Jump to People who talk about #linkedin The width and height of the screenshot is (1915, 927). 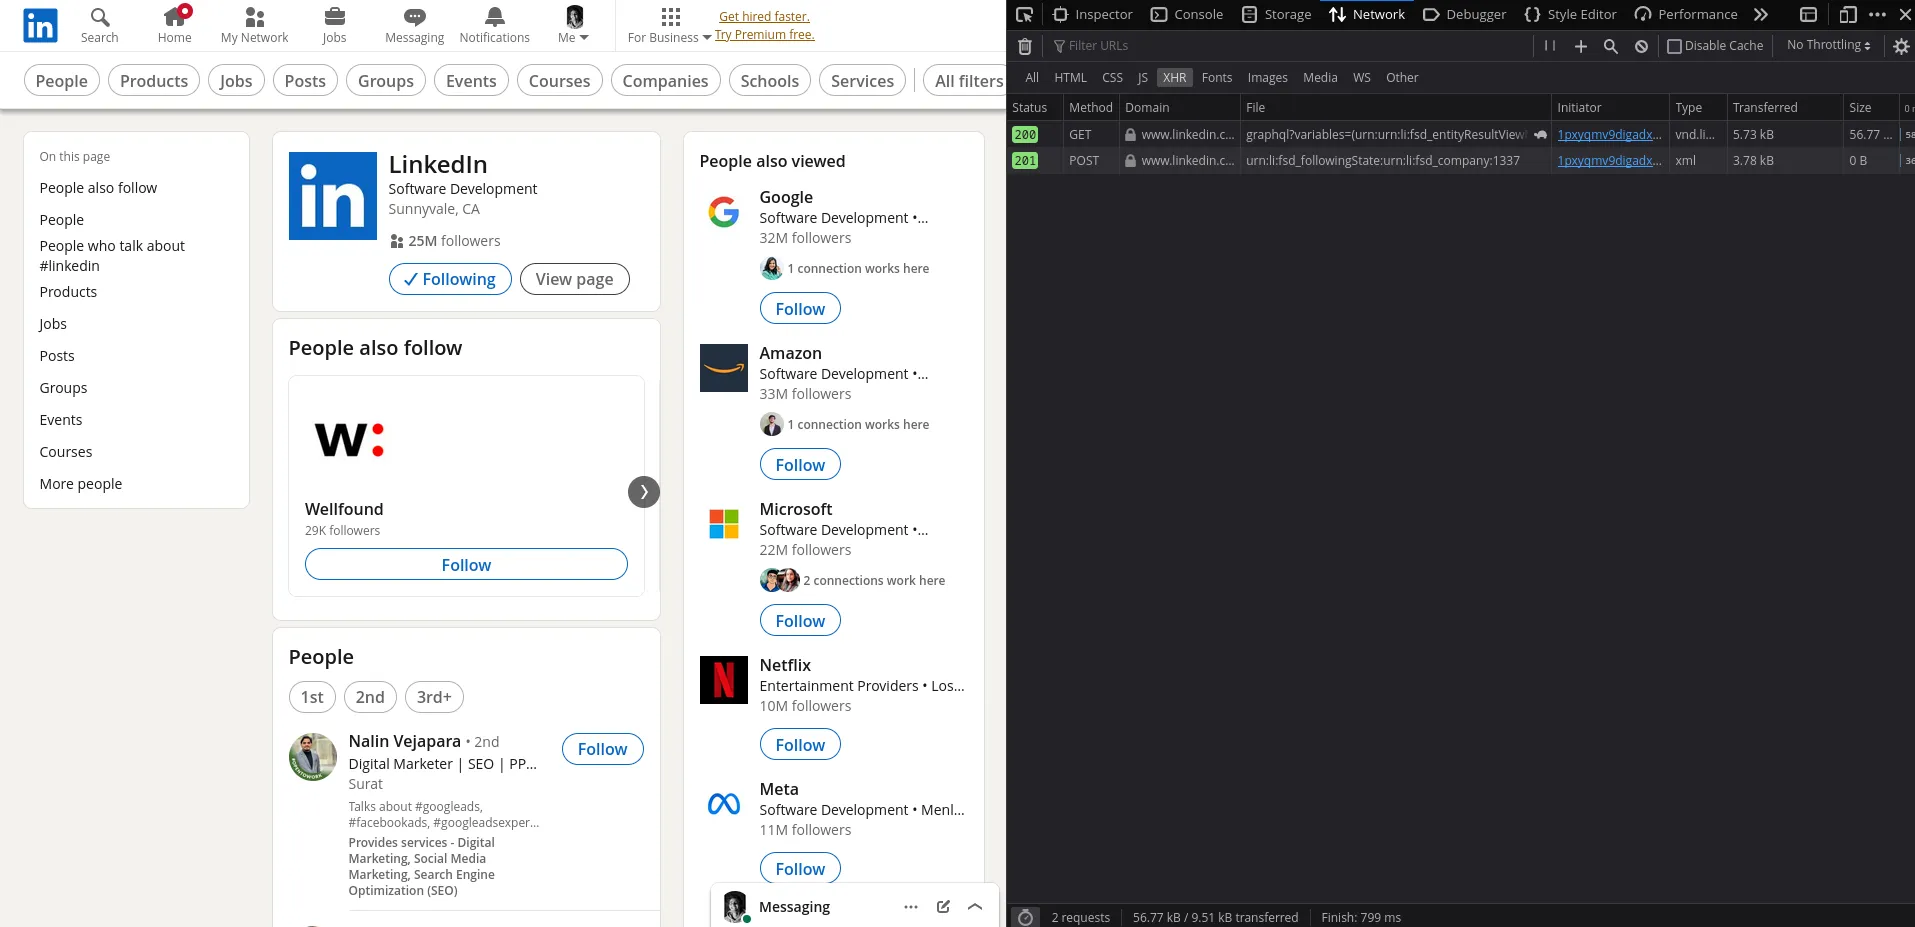112,256
